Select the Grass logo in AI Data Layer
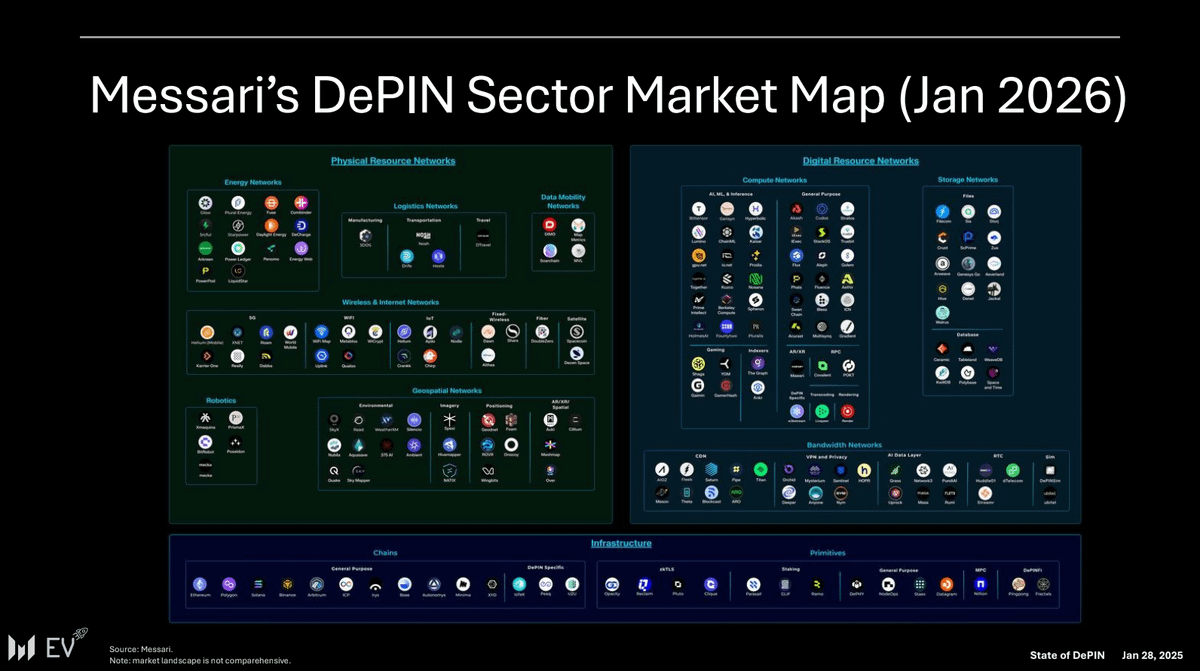This screenshot has height=671, width=1200. (894, 470)
